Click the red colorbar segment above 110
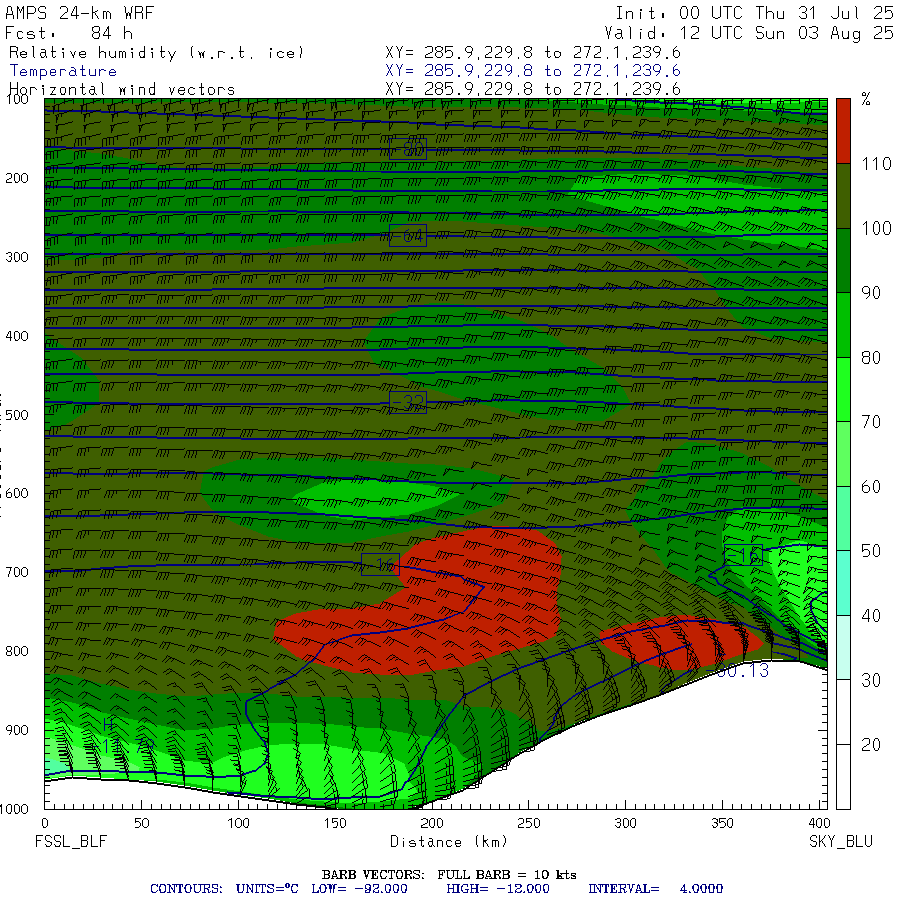This screenshot has width=900, height=900. pos(843,131)
